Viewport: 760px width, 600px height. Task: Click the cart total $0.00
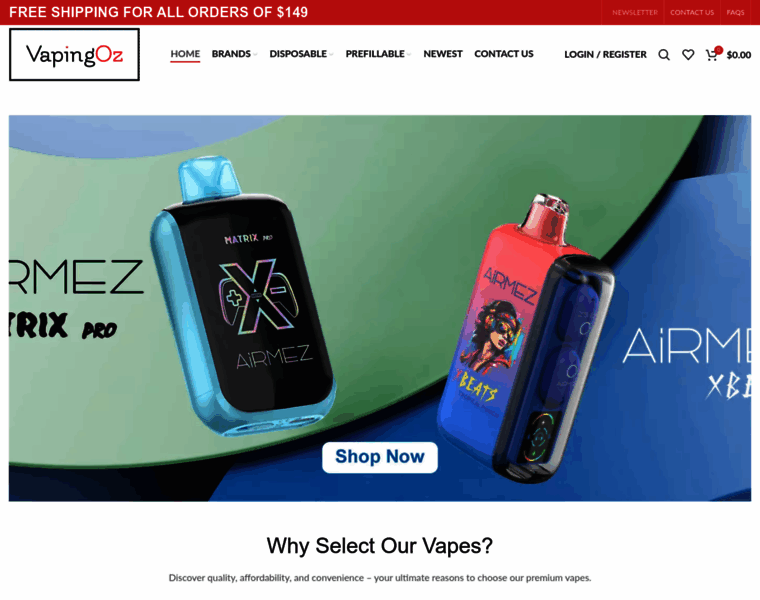tap(739, 55)
